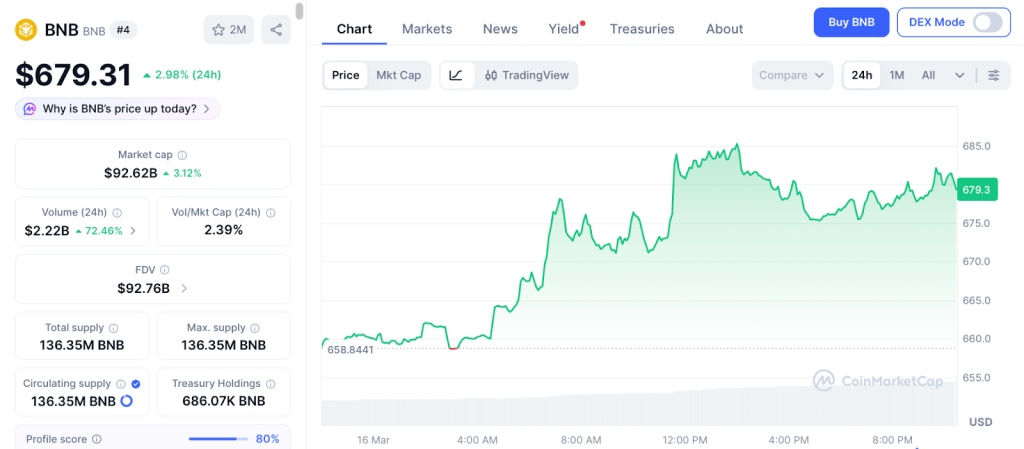This screenshot has height=449, width=1024.
Task: Switch to line chart view icon
Action: (x=456, y=75)
